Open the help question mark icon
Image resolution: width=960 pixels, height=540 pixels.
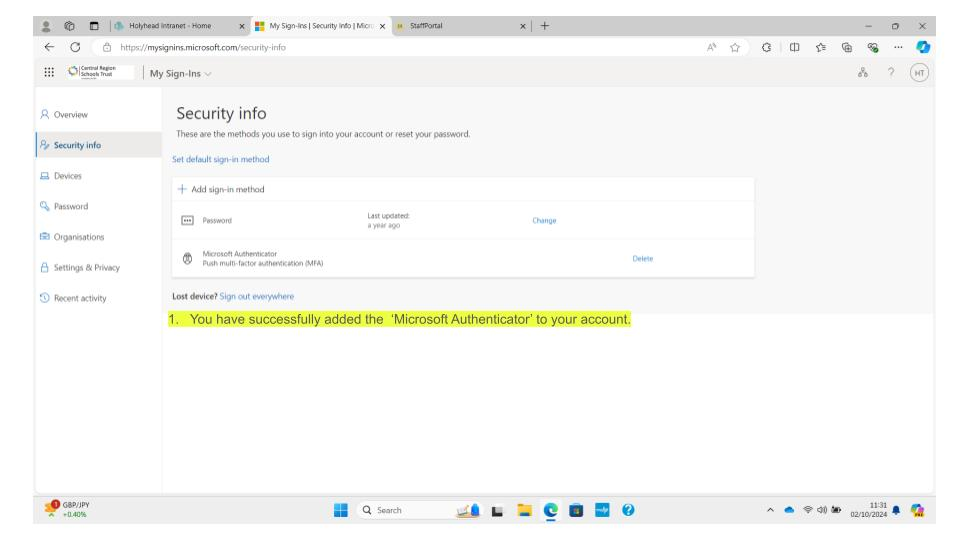click(891, 72)
